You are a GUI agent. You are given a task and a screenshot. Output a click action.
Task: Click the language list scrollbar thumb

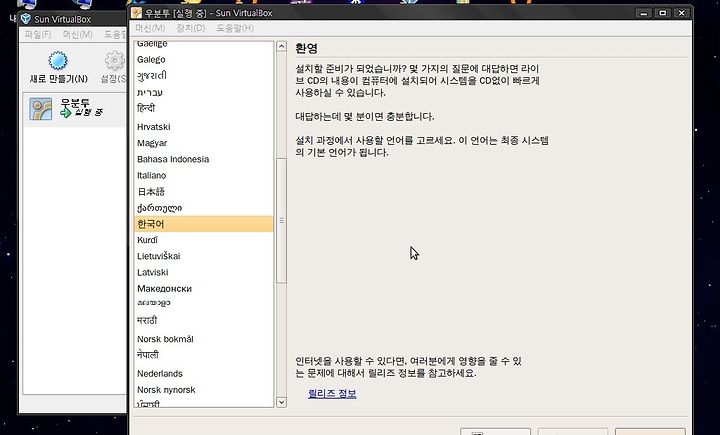click(x=281, y=220)
